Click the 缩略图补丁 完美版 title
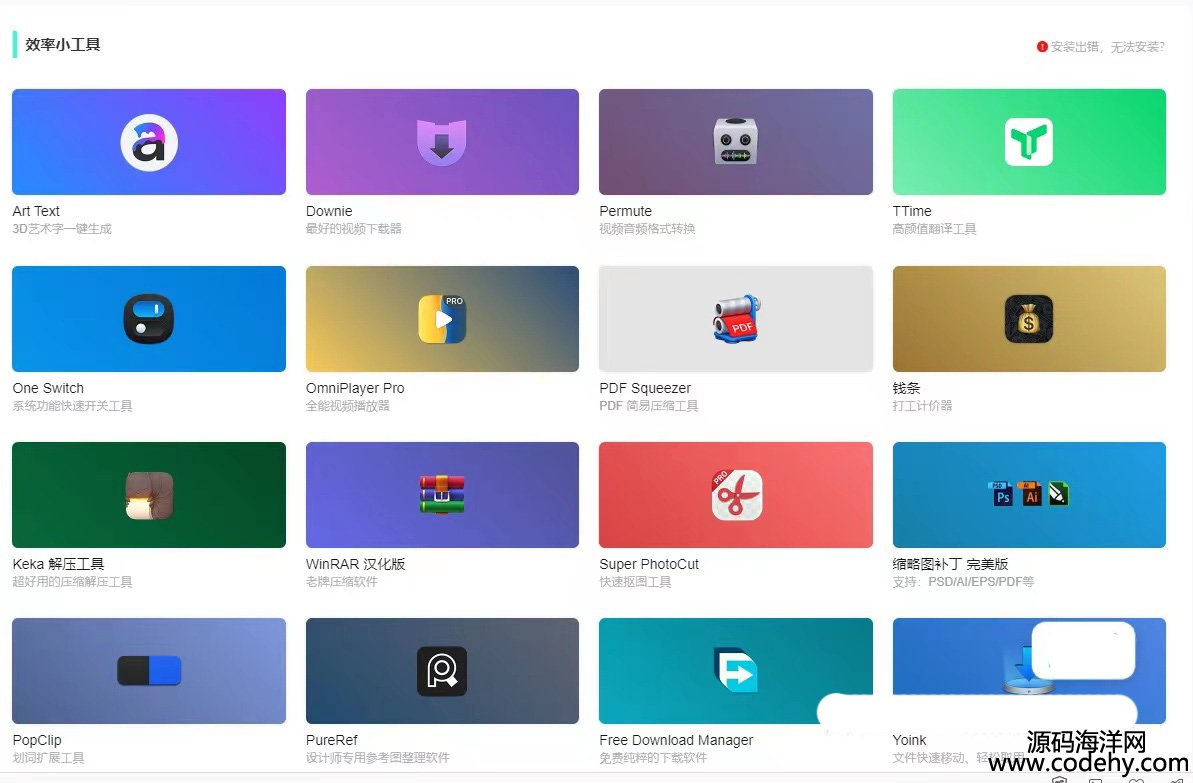The width and height of the screenshot is (1193, 783). click(x=950, y=564)
